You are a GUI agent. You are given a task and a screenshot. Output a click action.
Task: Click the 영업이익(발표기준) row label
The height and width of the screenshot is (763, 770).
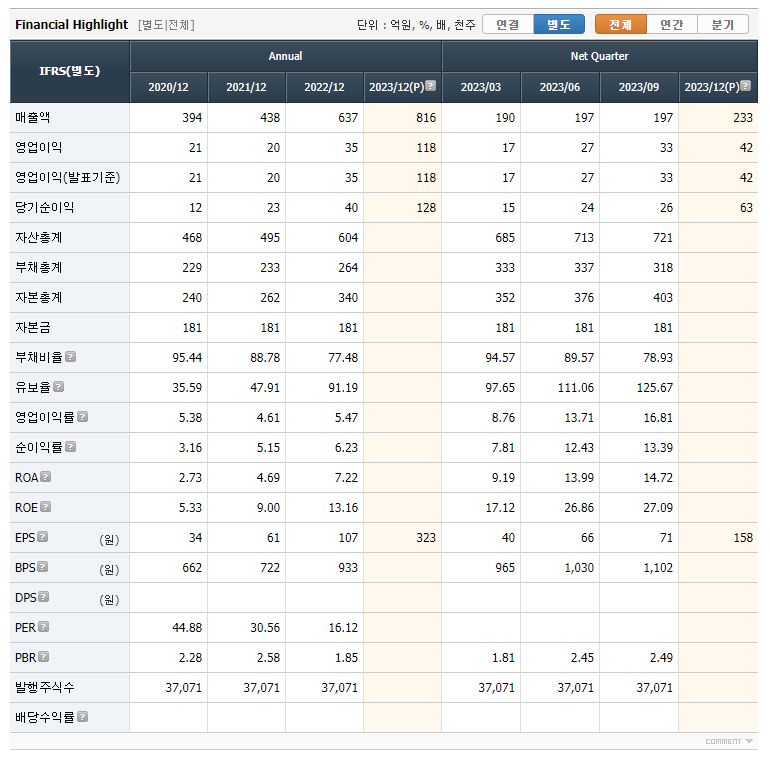click(x=68, y=177)
